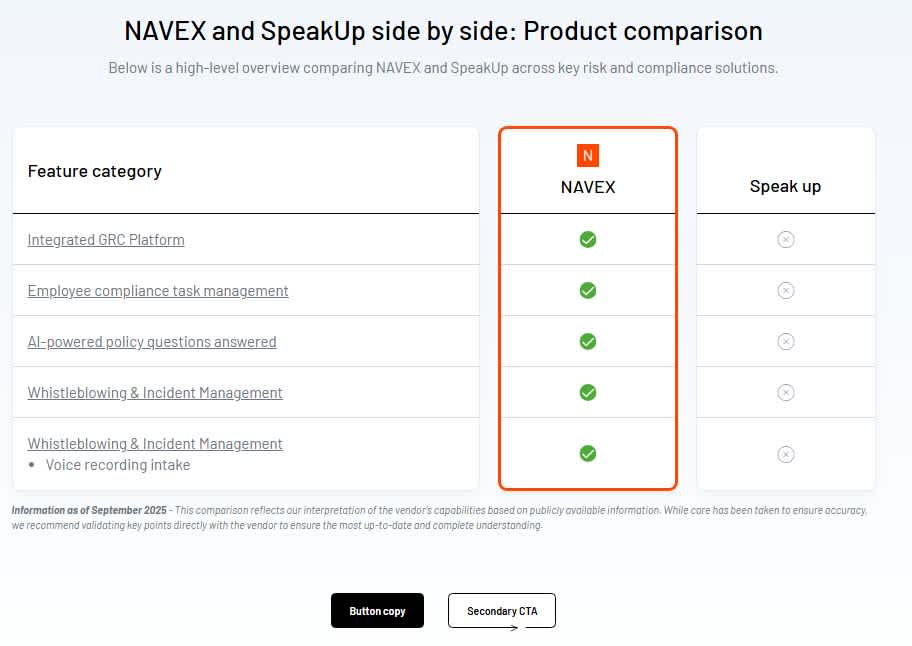The width and height of the screenshot is (912, 646).
Task: Follow the AI-powered policy questions answered link
Action: [x=152, y=342]
